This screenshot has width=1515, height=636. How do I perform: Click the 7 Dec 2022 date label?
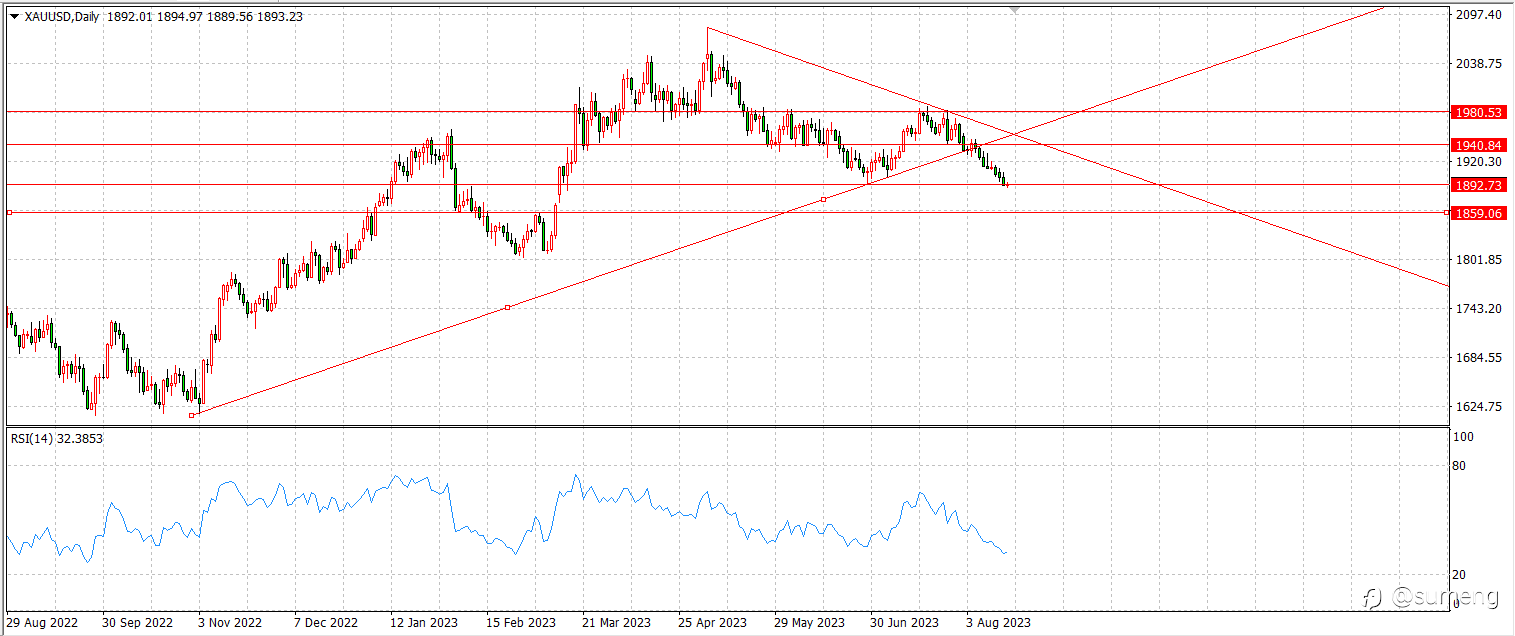click(325, 622)
